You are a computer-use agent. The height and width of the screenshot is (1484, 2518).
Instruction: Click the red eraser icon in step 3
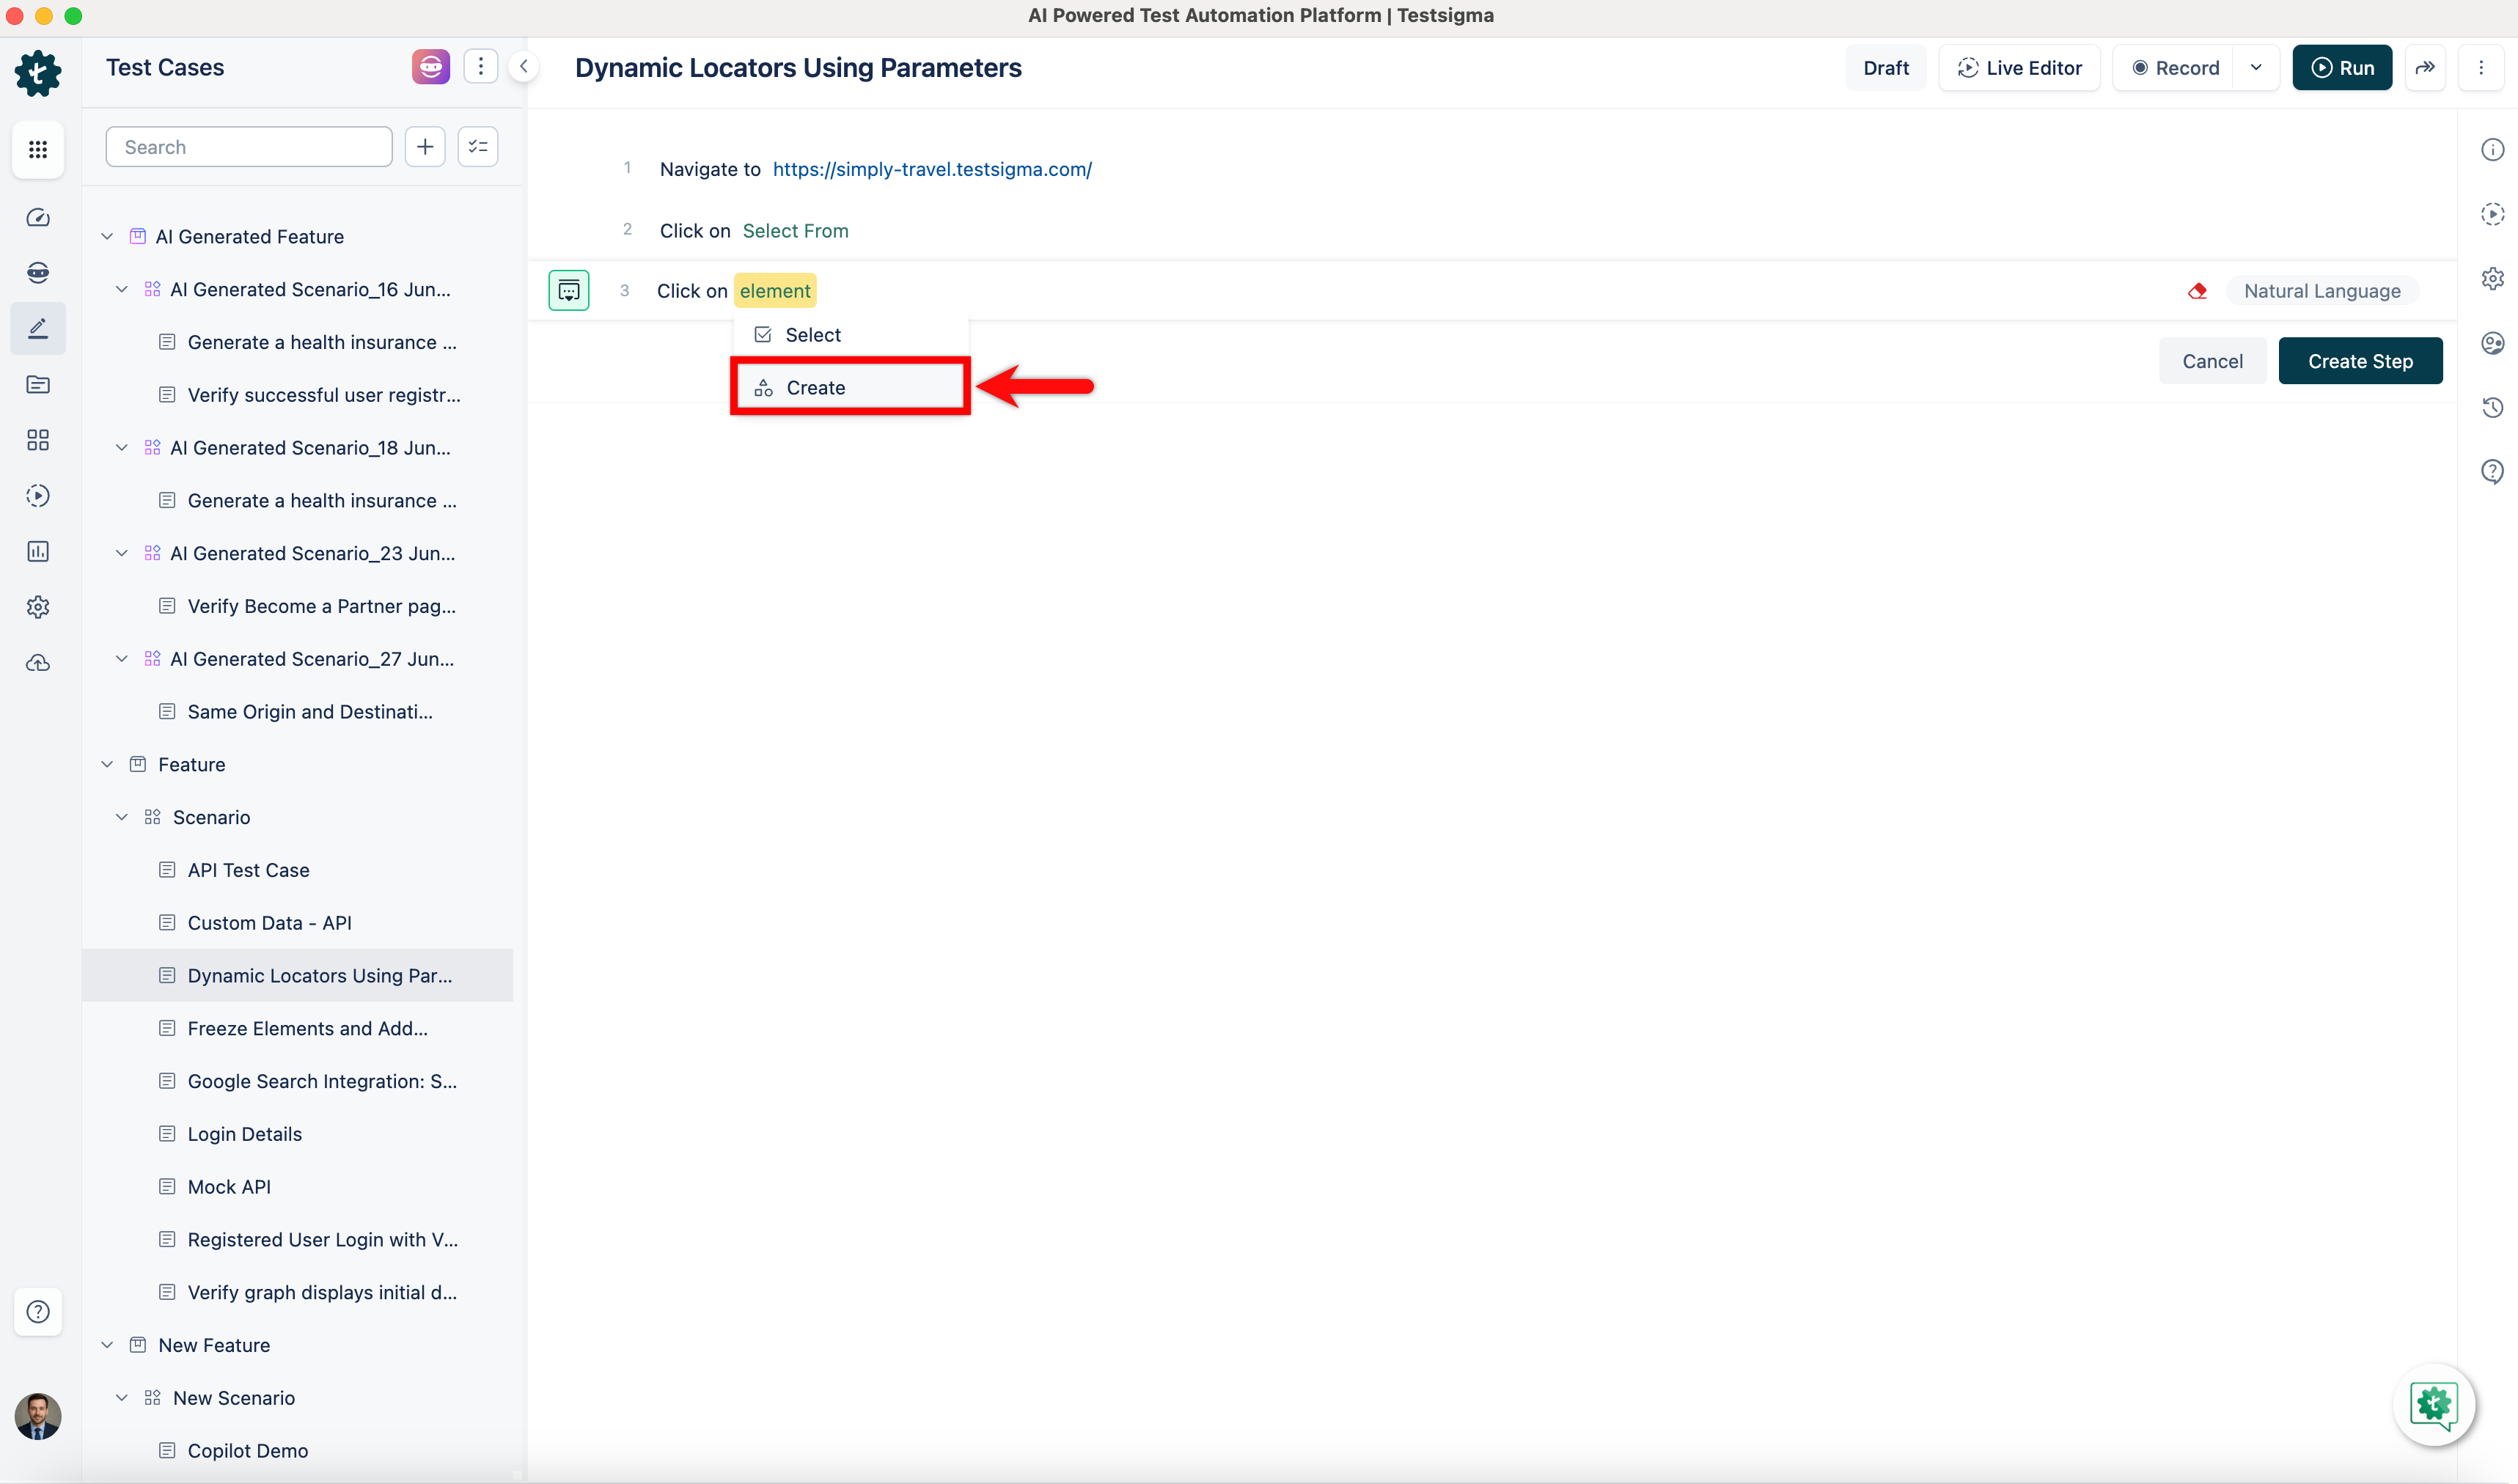(x=2197, y=291)
